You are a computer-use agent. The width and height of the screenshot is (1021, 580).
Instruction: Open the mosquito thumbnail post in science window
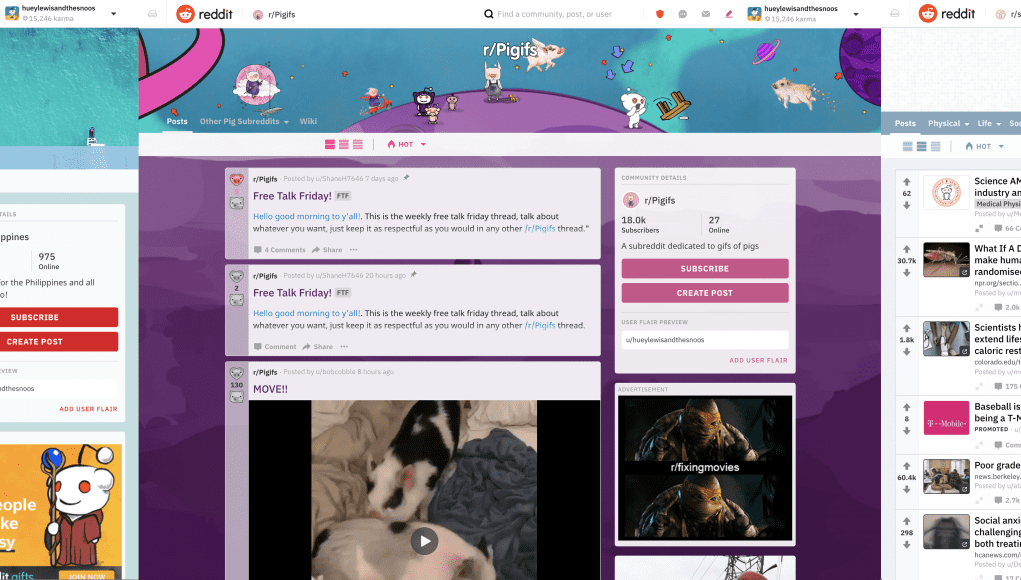pos(946,259)
